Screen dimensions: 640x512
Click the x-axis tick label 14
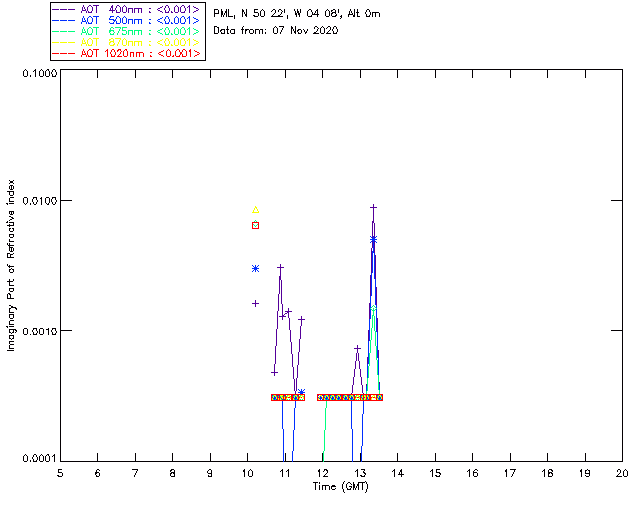click(398, 473)
